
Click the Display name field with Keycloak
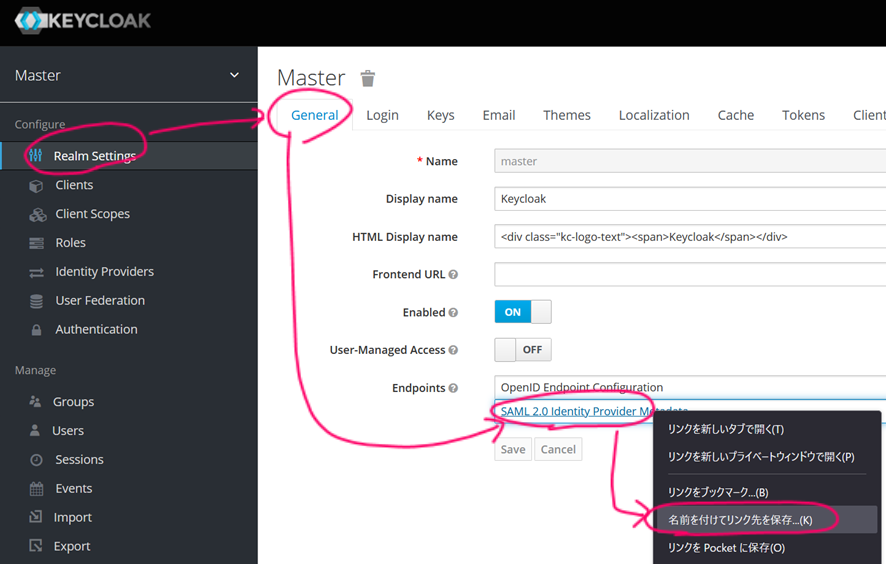tap(690, 199)
